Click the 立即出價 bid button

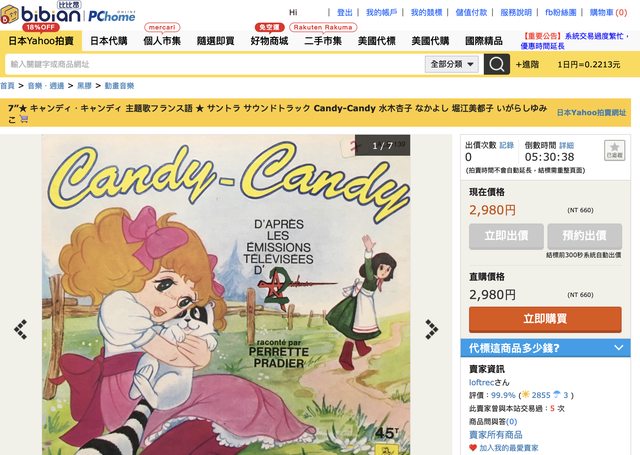(506, 236)
